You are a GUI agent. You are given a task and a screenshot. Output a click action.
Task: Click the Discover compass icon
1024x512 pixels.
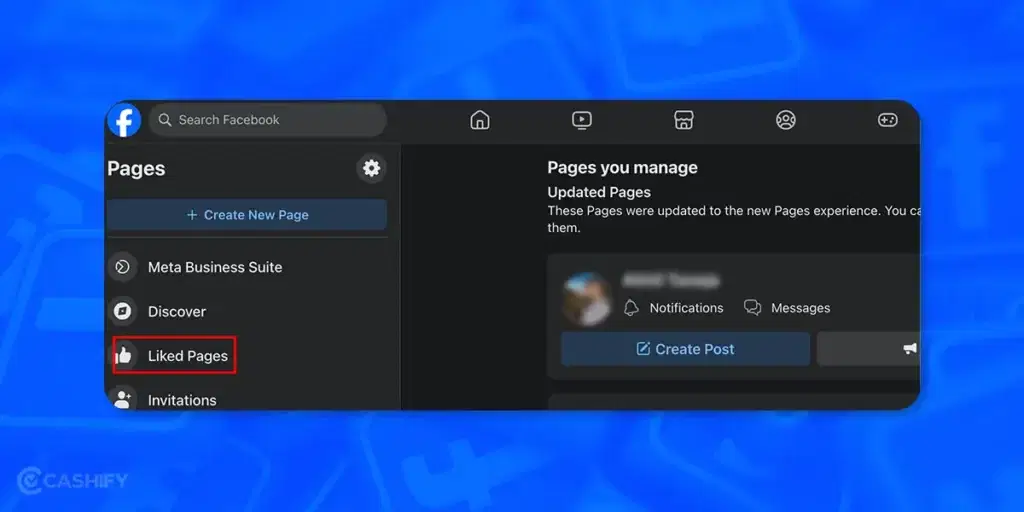pos(122,312)
